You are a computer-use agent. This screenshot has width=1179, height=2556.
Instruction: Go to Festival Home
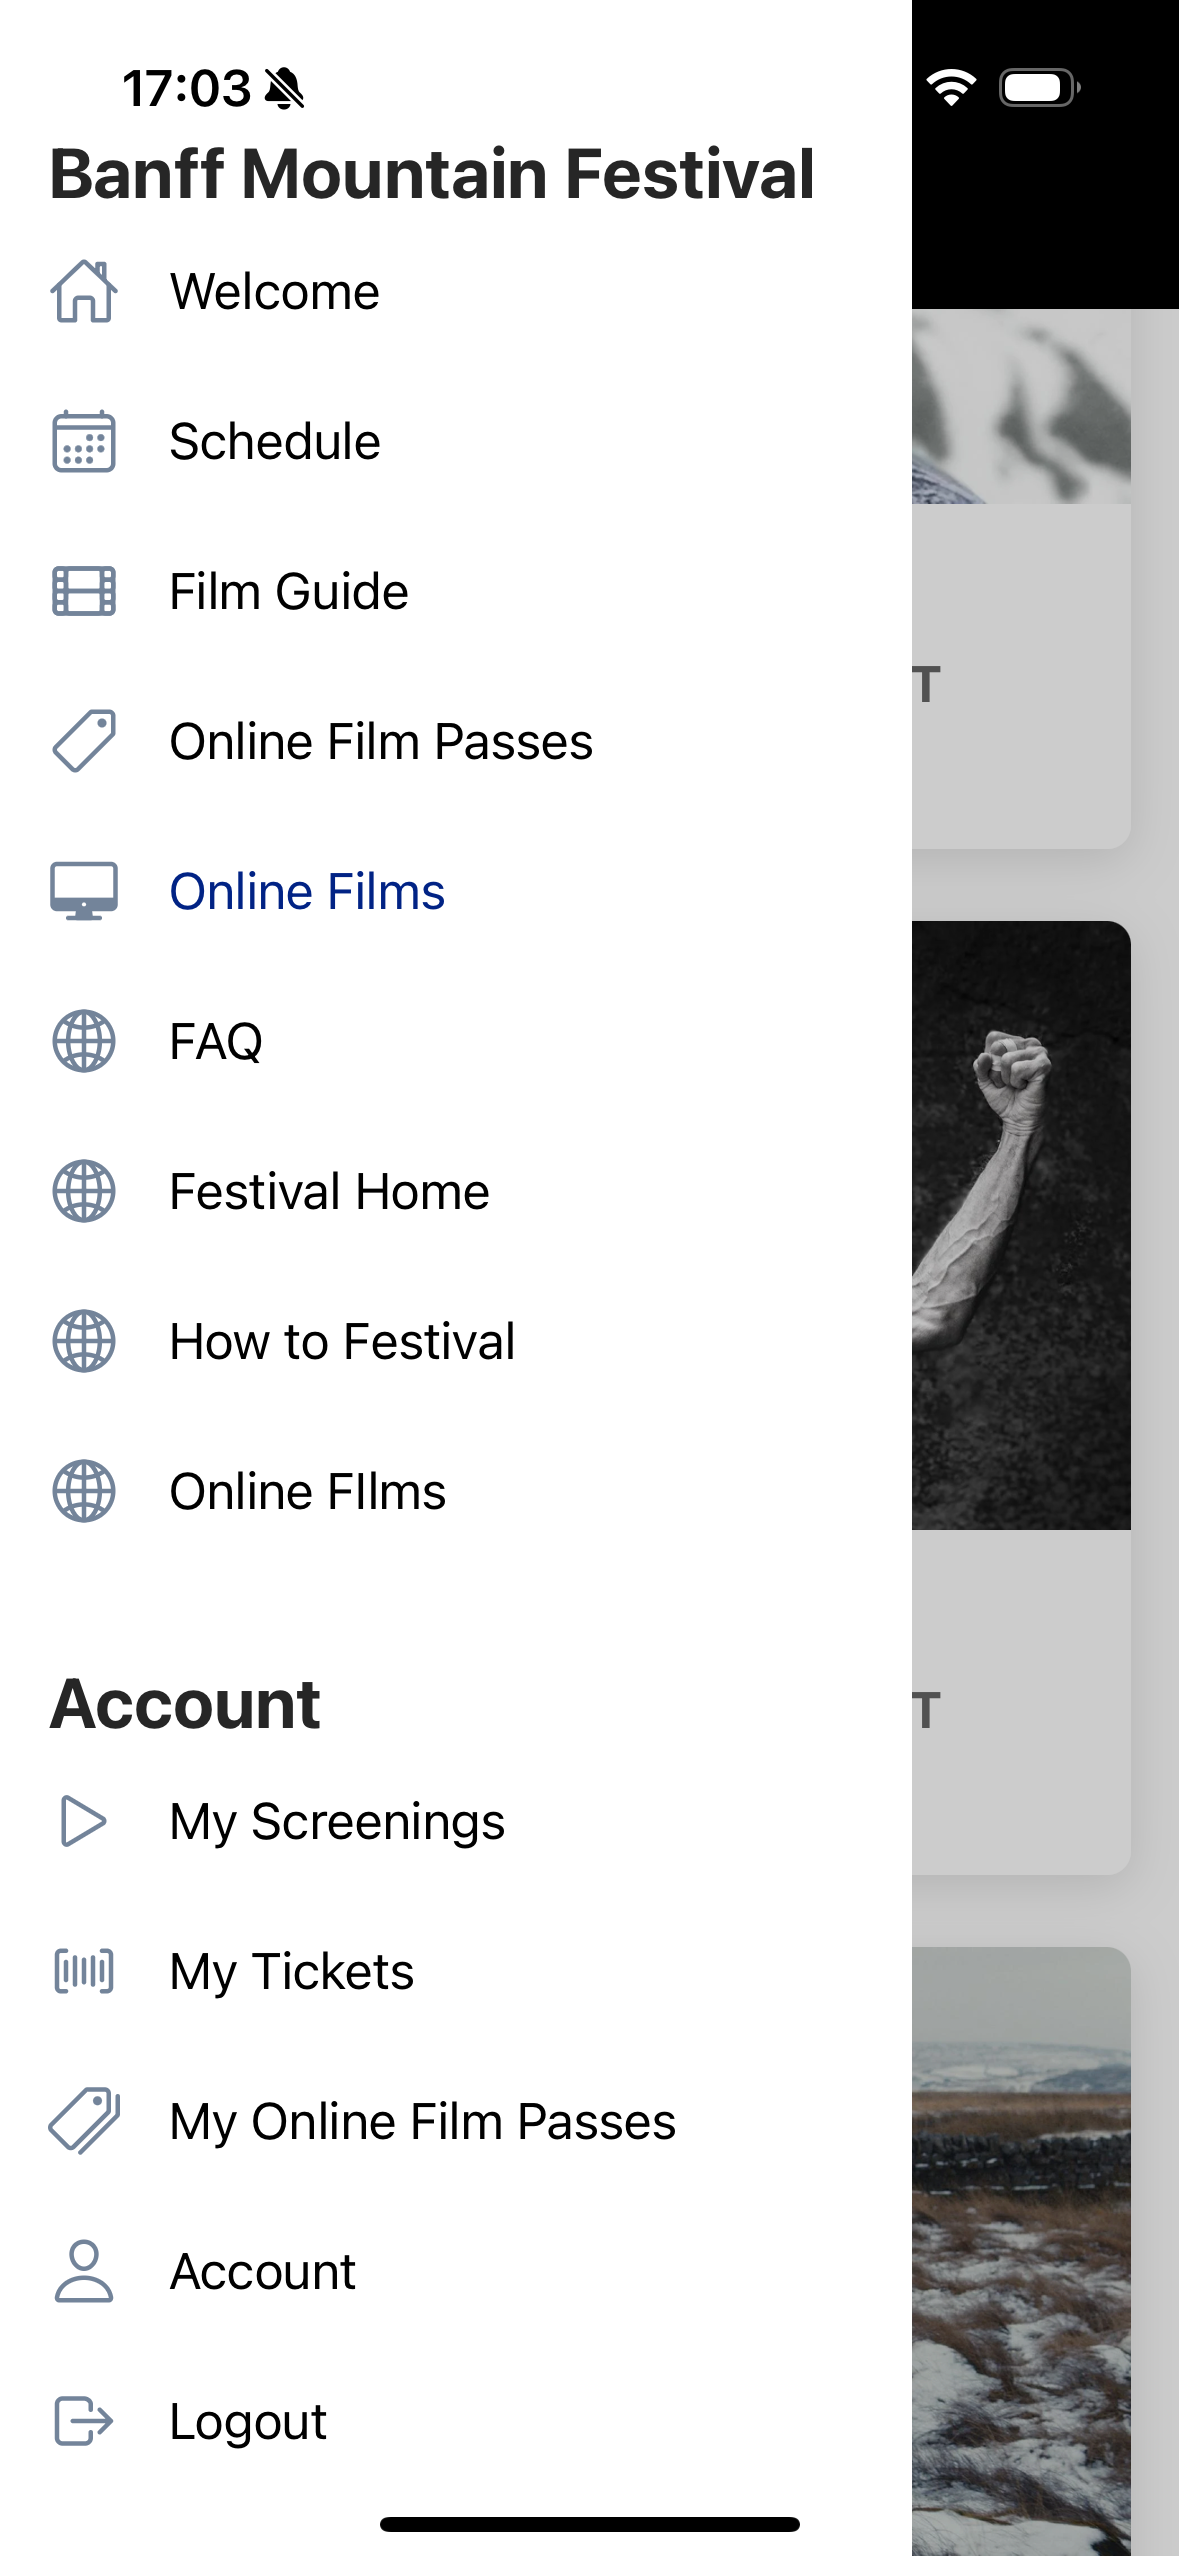pos(329,1191)
